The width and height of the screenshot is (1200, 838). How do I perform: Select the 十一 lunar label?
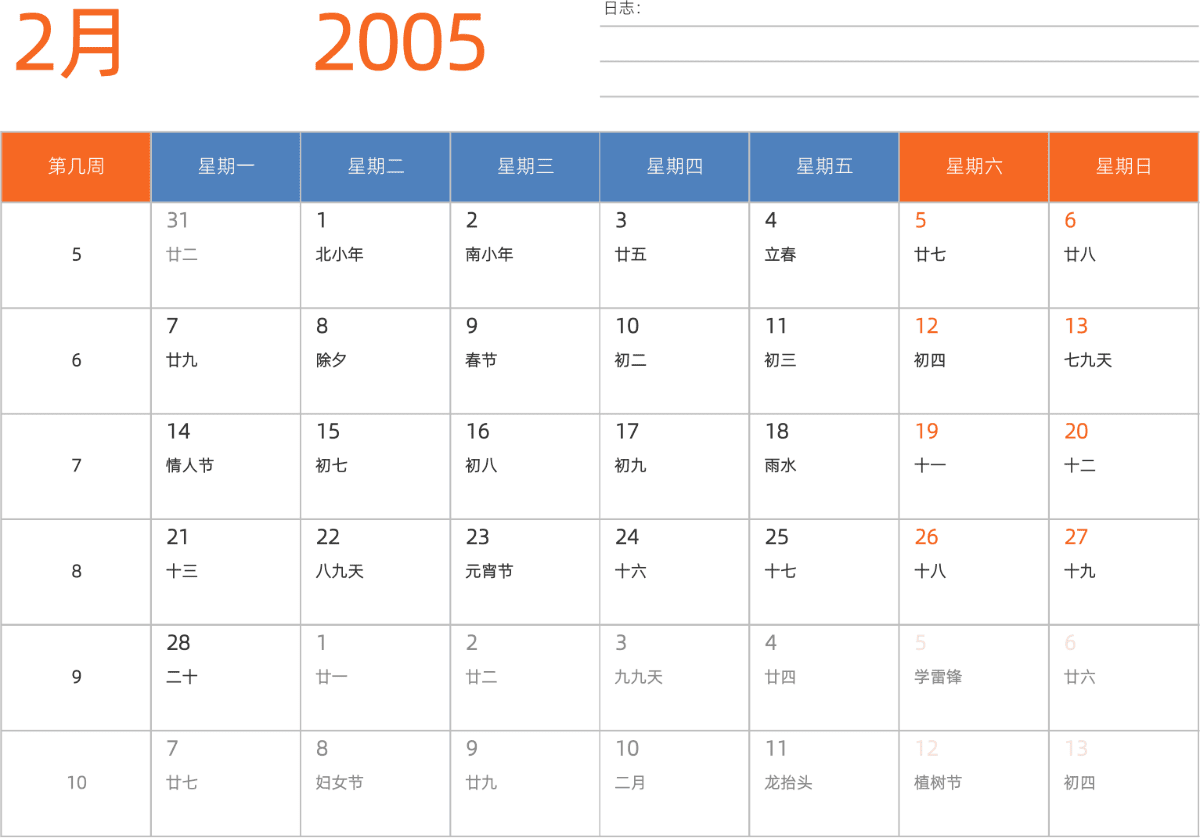pyautogui.click(x=930, y=466)
